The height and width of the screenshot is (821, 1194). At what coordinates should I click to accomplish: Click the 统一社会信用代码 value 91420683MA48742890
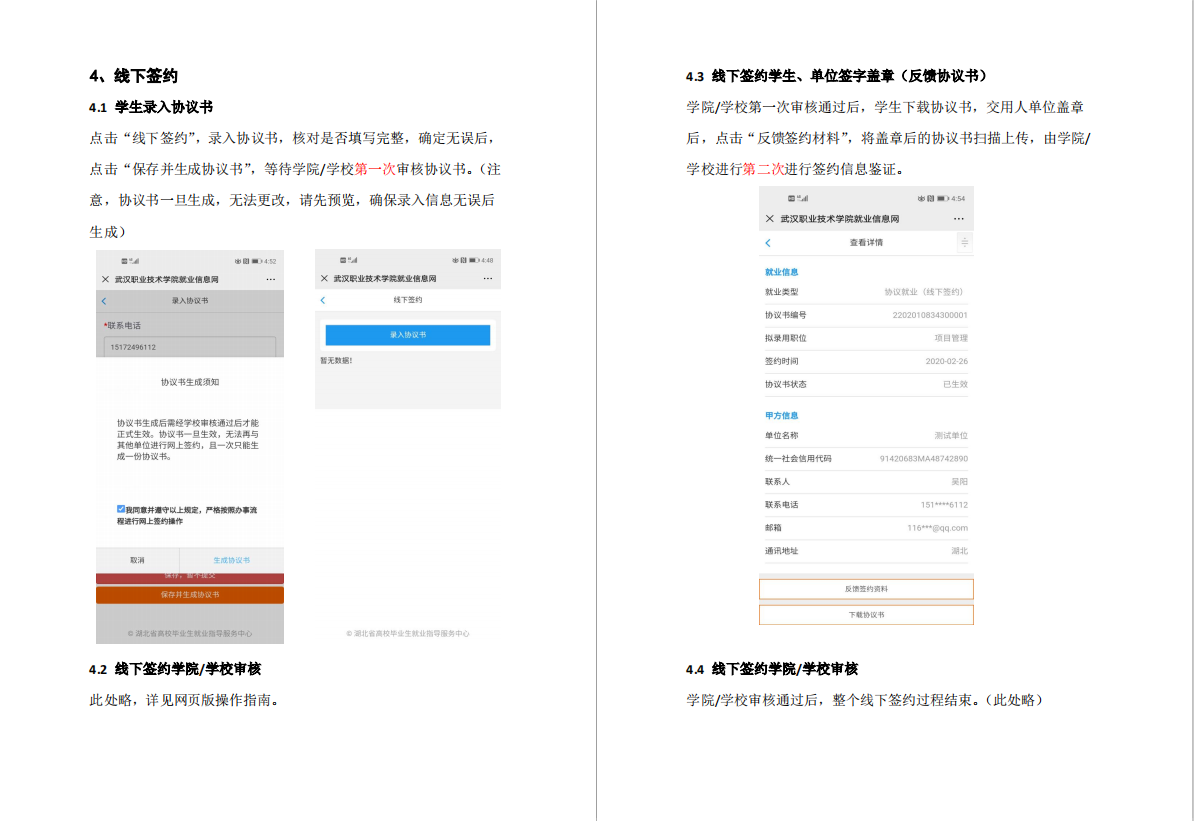(924, 458)
